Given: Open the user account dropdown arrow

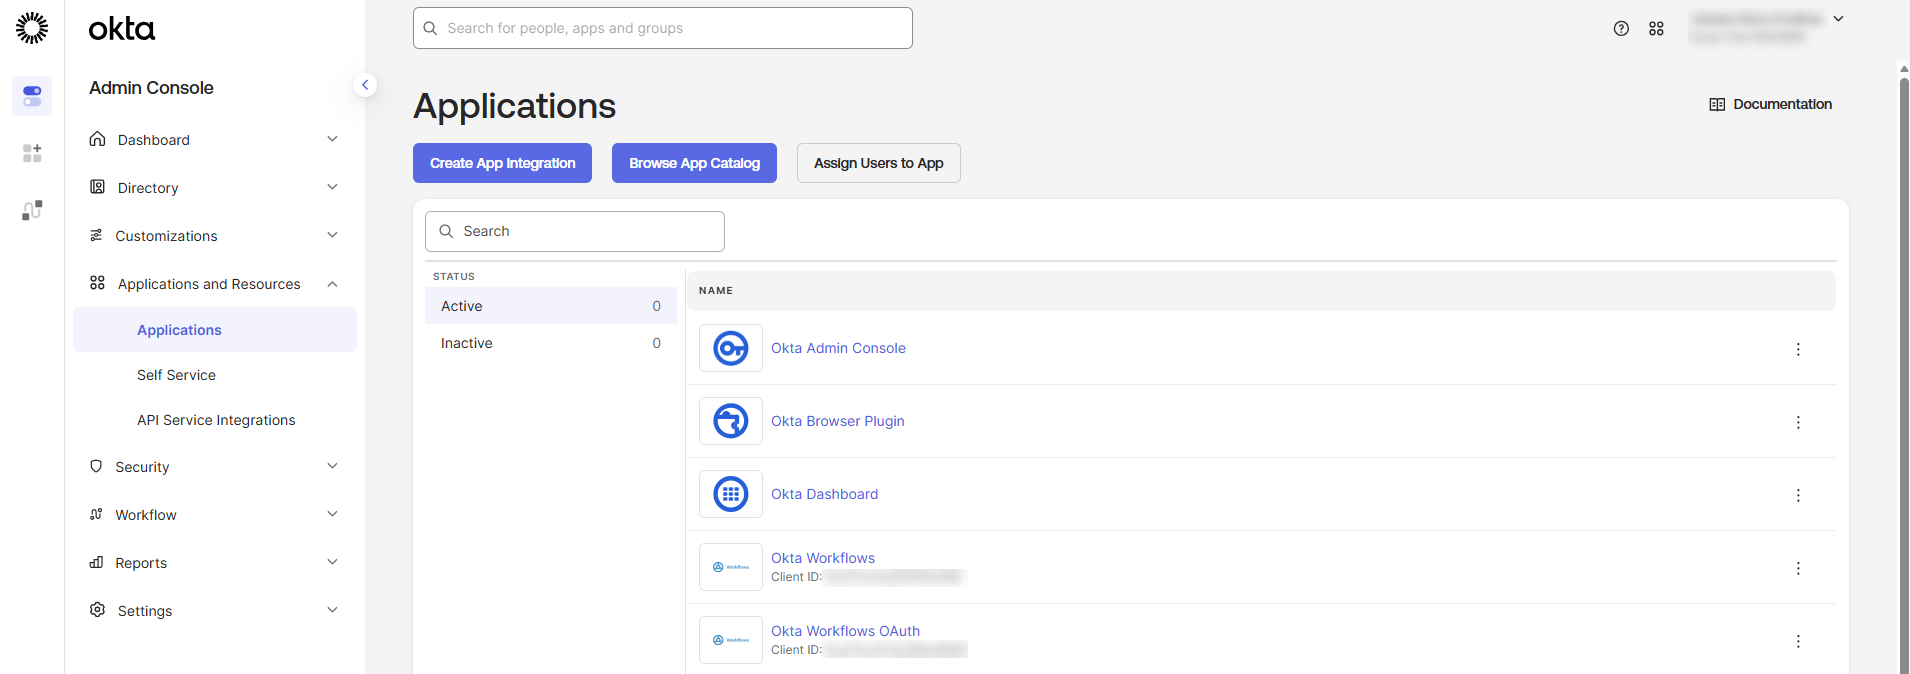Looking at the screenshot, I should (x=1838, y=19).
